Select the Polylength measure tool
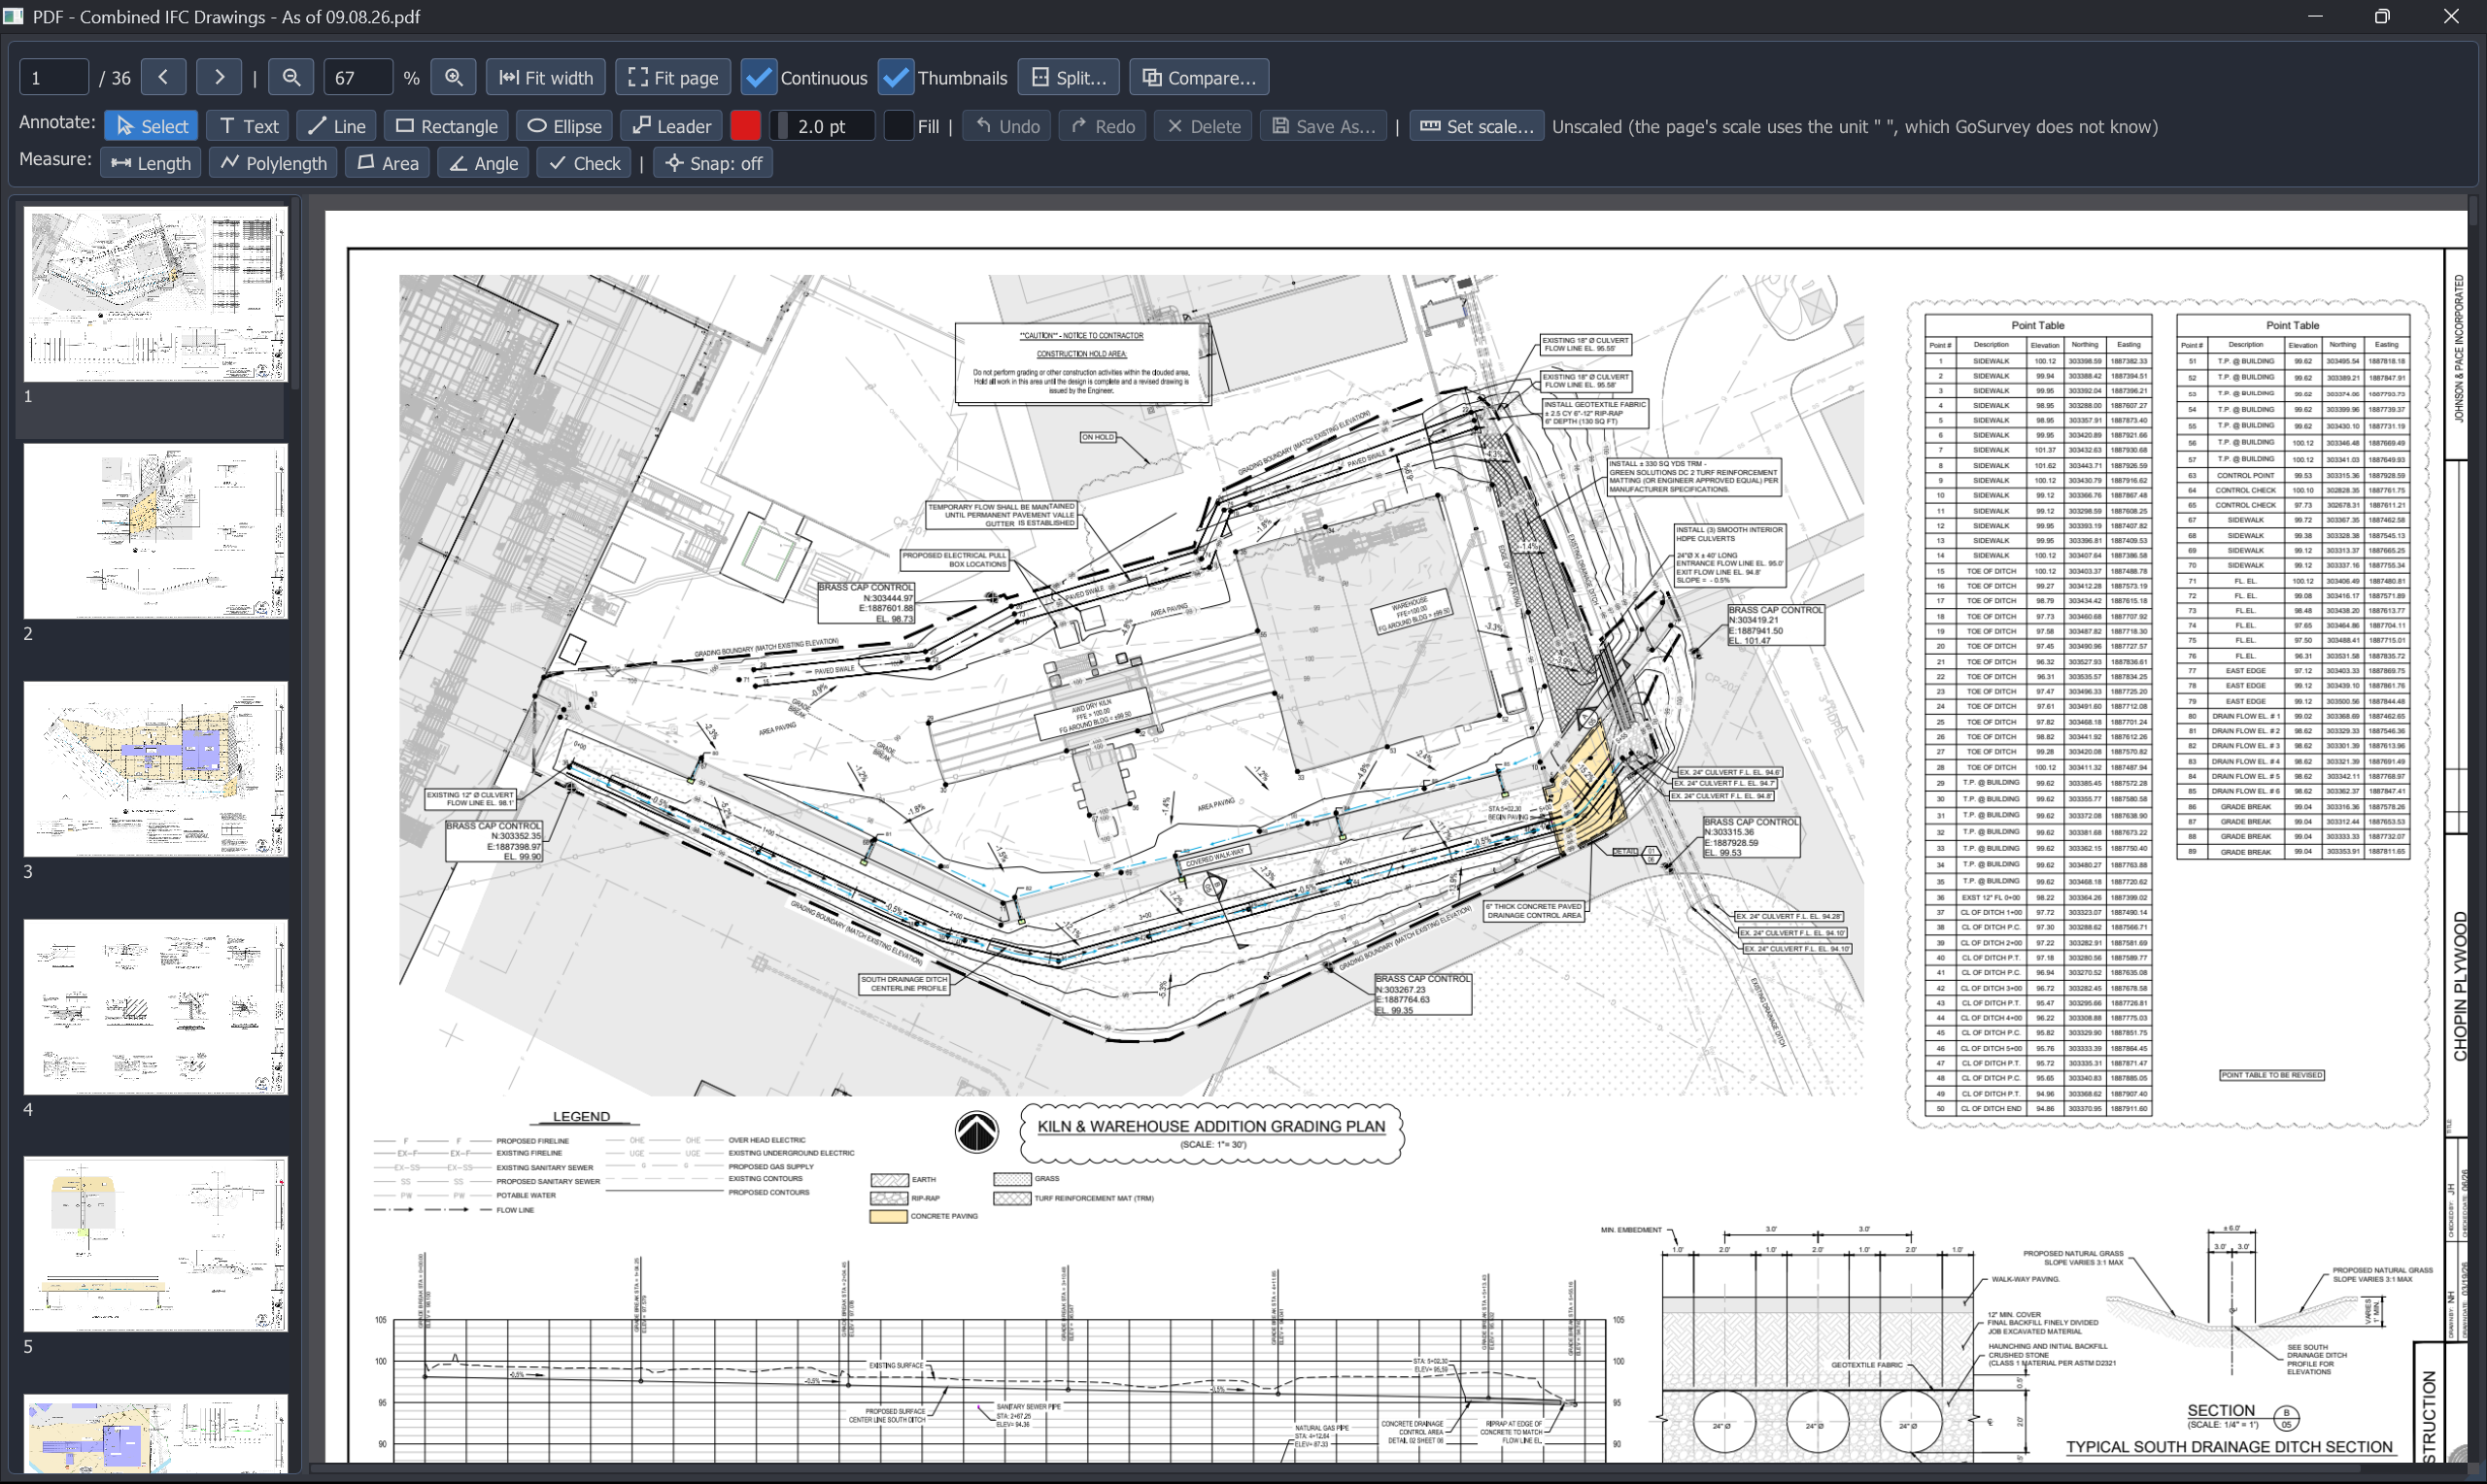 pyautogui.click(x=273, y=163)
